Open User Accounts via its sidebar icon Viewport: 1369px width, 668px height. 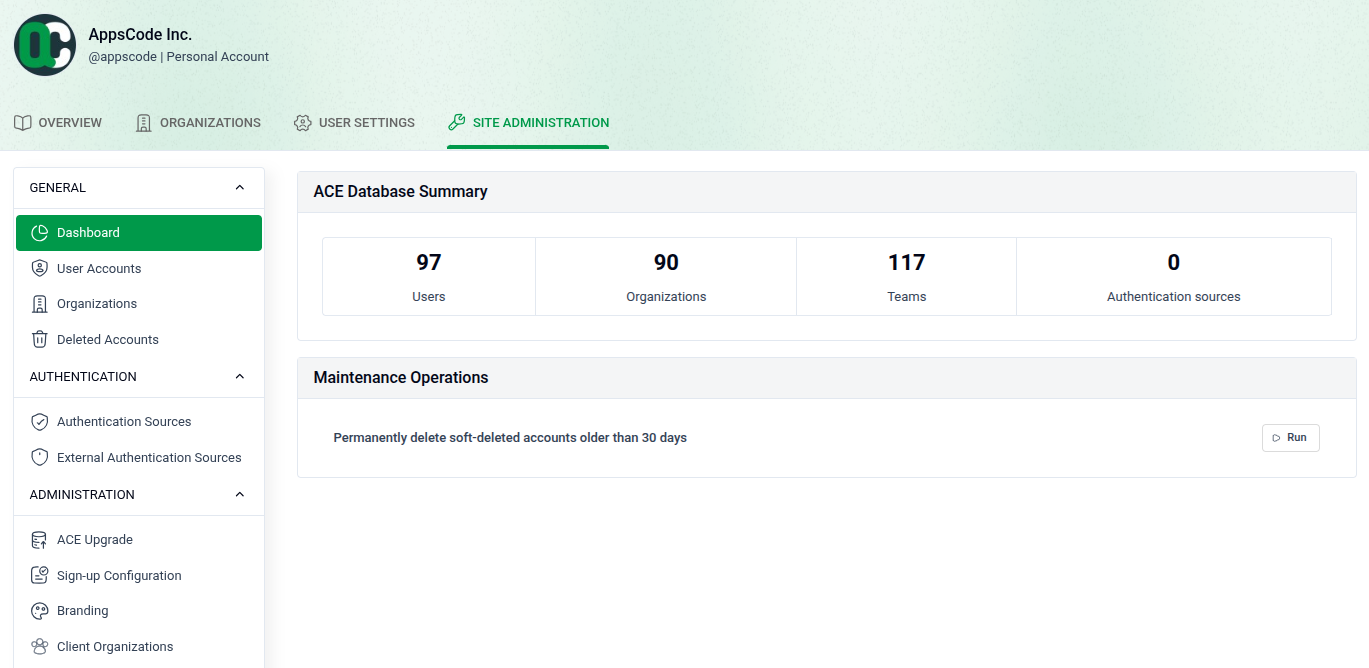pyautogui.click(x=39, y=268)
